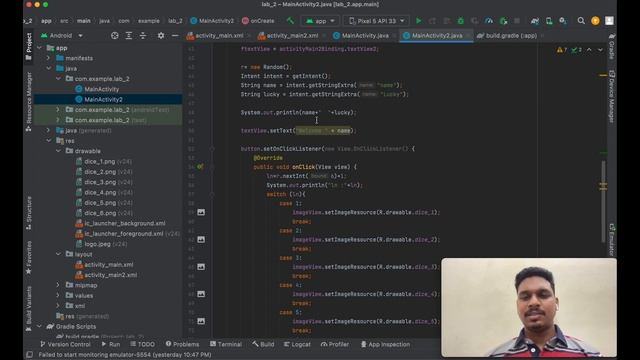Expand com.example.lab_2 (androidTest) package

click(58, 110)
